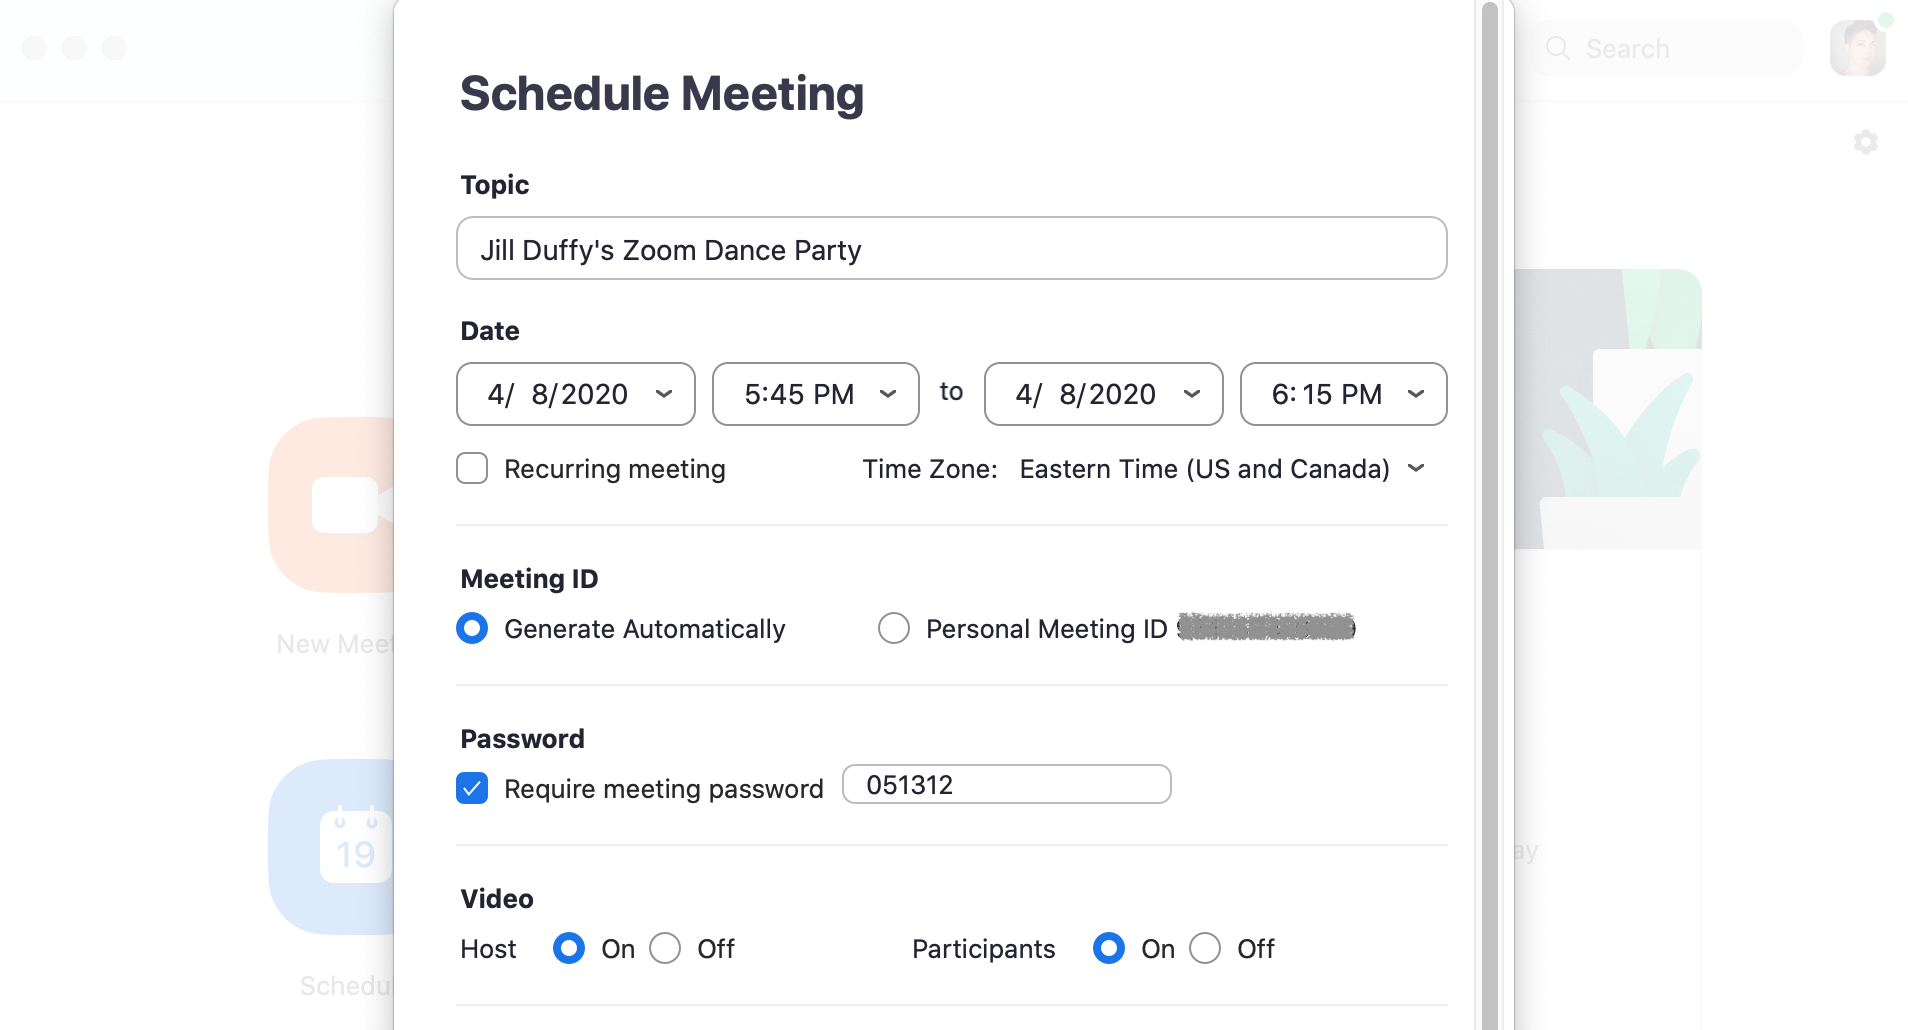This screenshot has width=1908, height=1030.
Task: Set Participants video to Off
Action: [x=1205, y=948]
